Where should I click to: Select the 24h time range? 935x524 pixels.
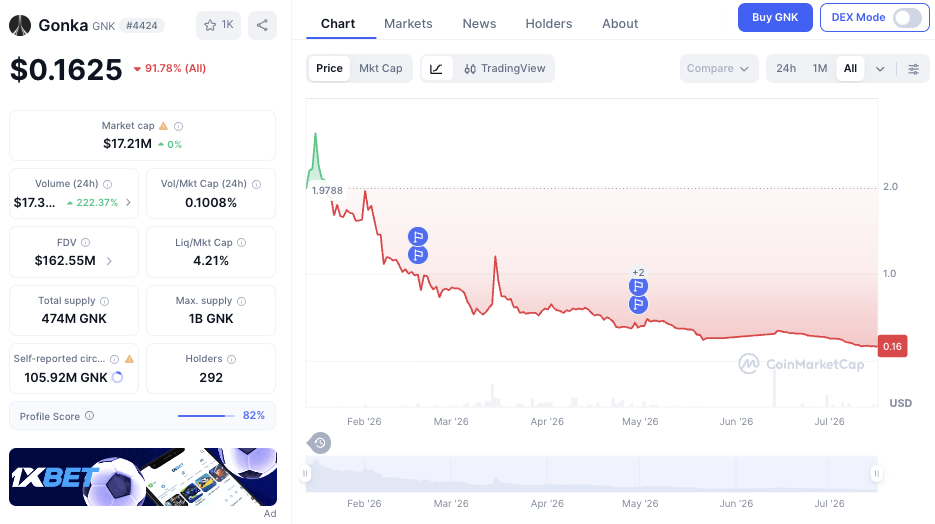tap(785, 69)
